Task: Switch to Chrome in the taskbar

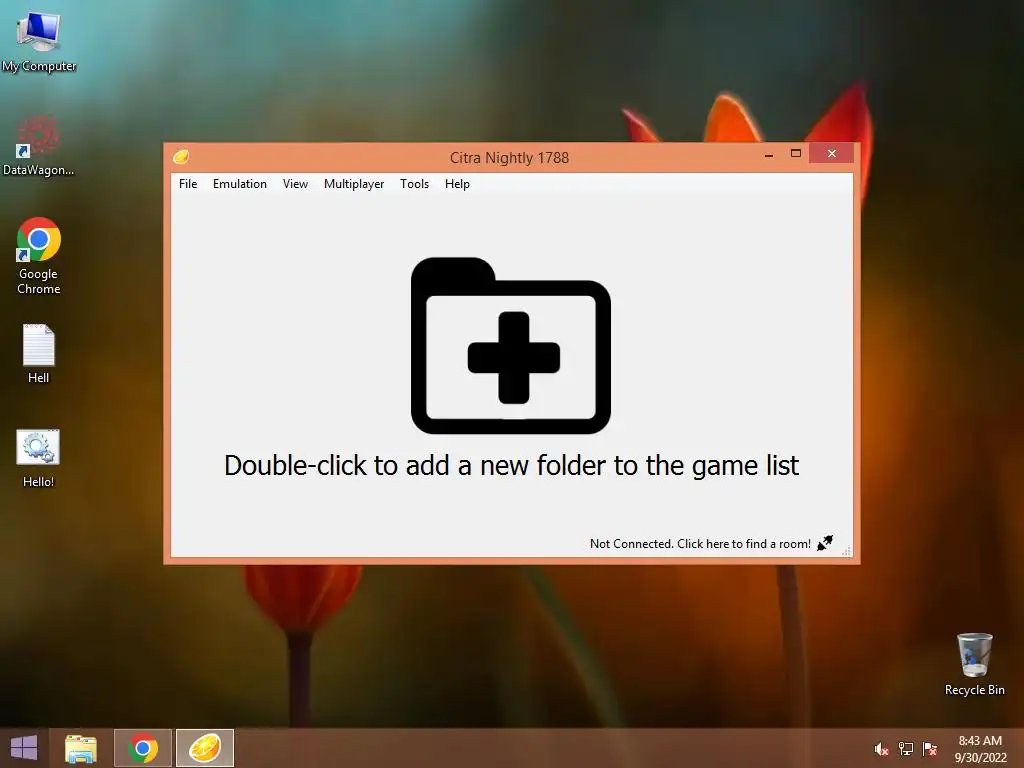Action: coord(143,748)
